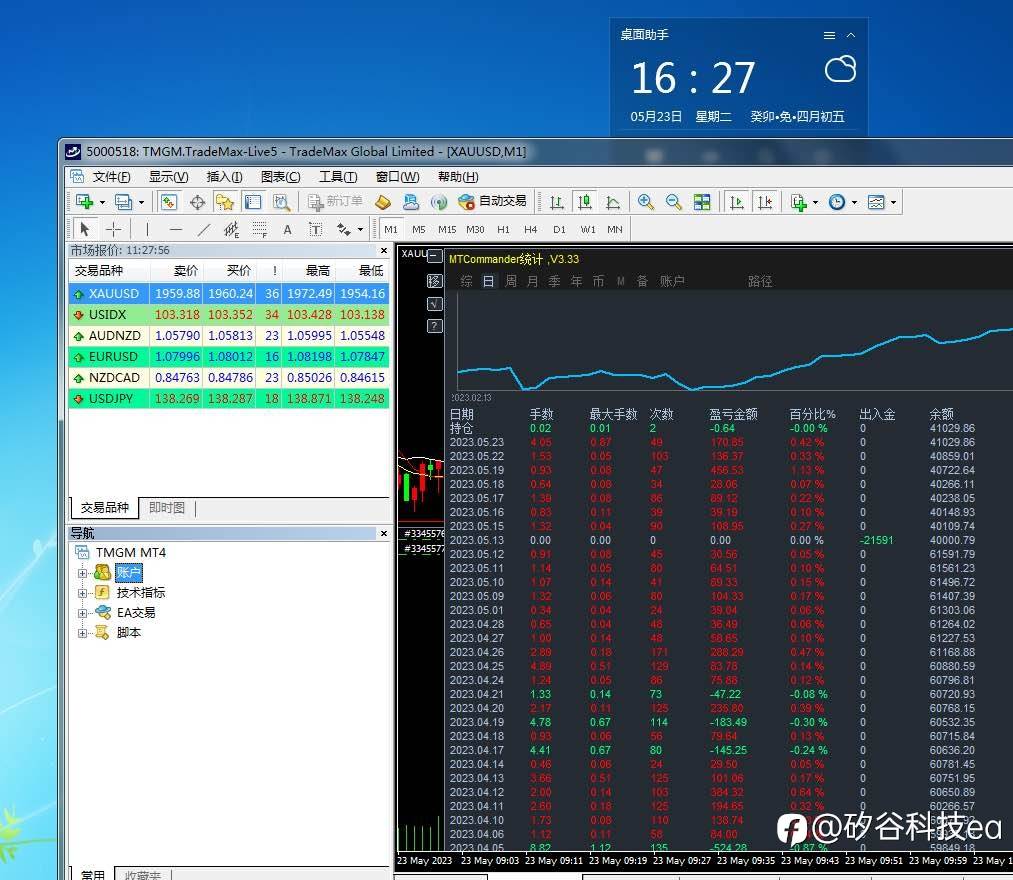The width and height of the screenshot is (1013, 880).
Task: Select the Fibonacci retracement tool
Action: click(260, 229)
